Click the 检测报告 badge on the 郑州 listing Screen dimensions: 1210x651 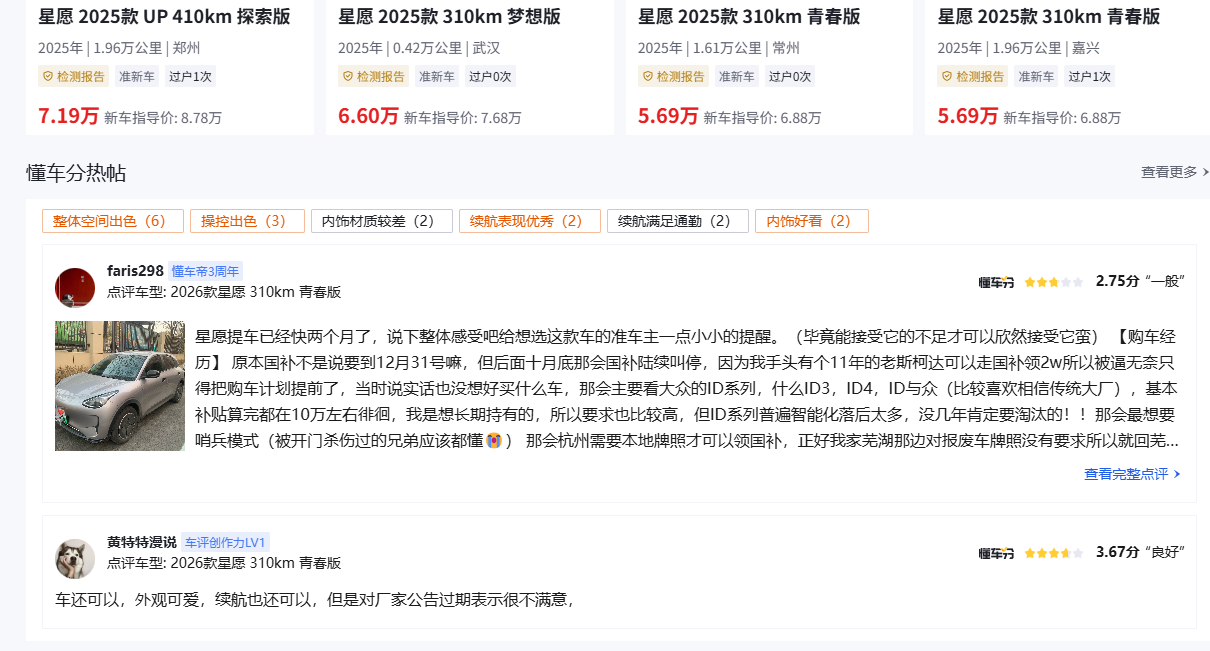74,76
